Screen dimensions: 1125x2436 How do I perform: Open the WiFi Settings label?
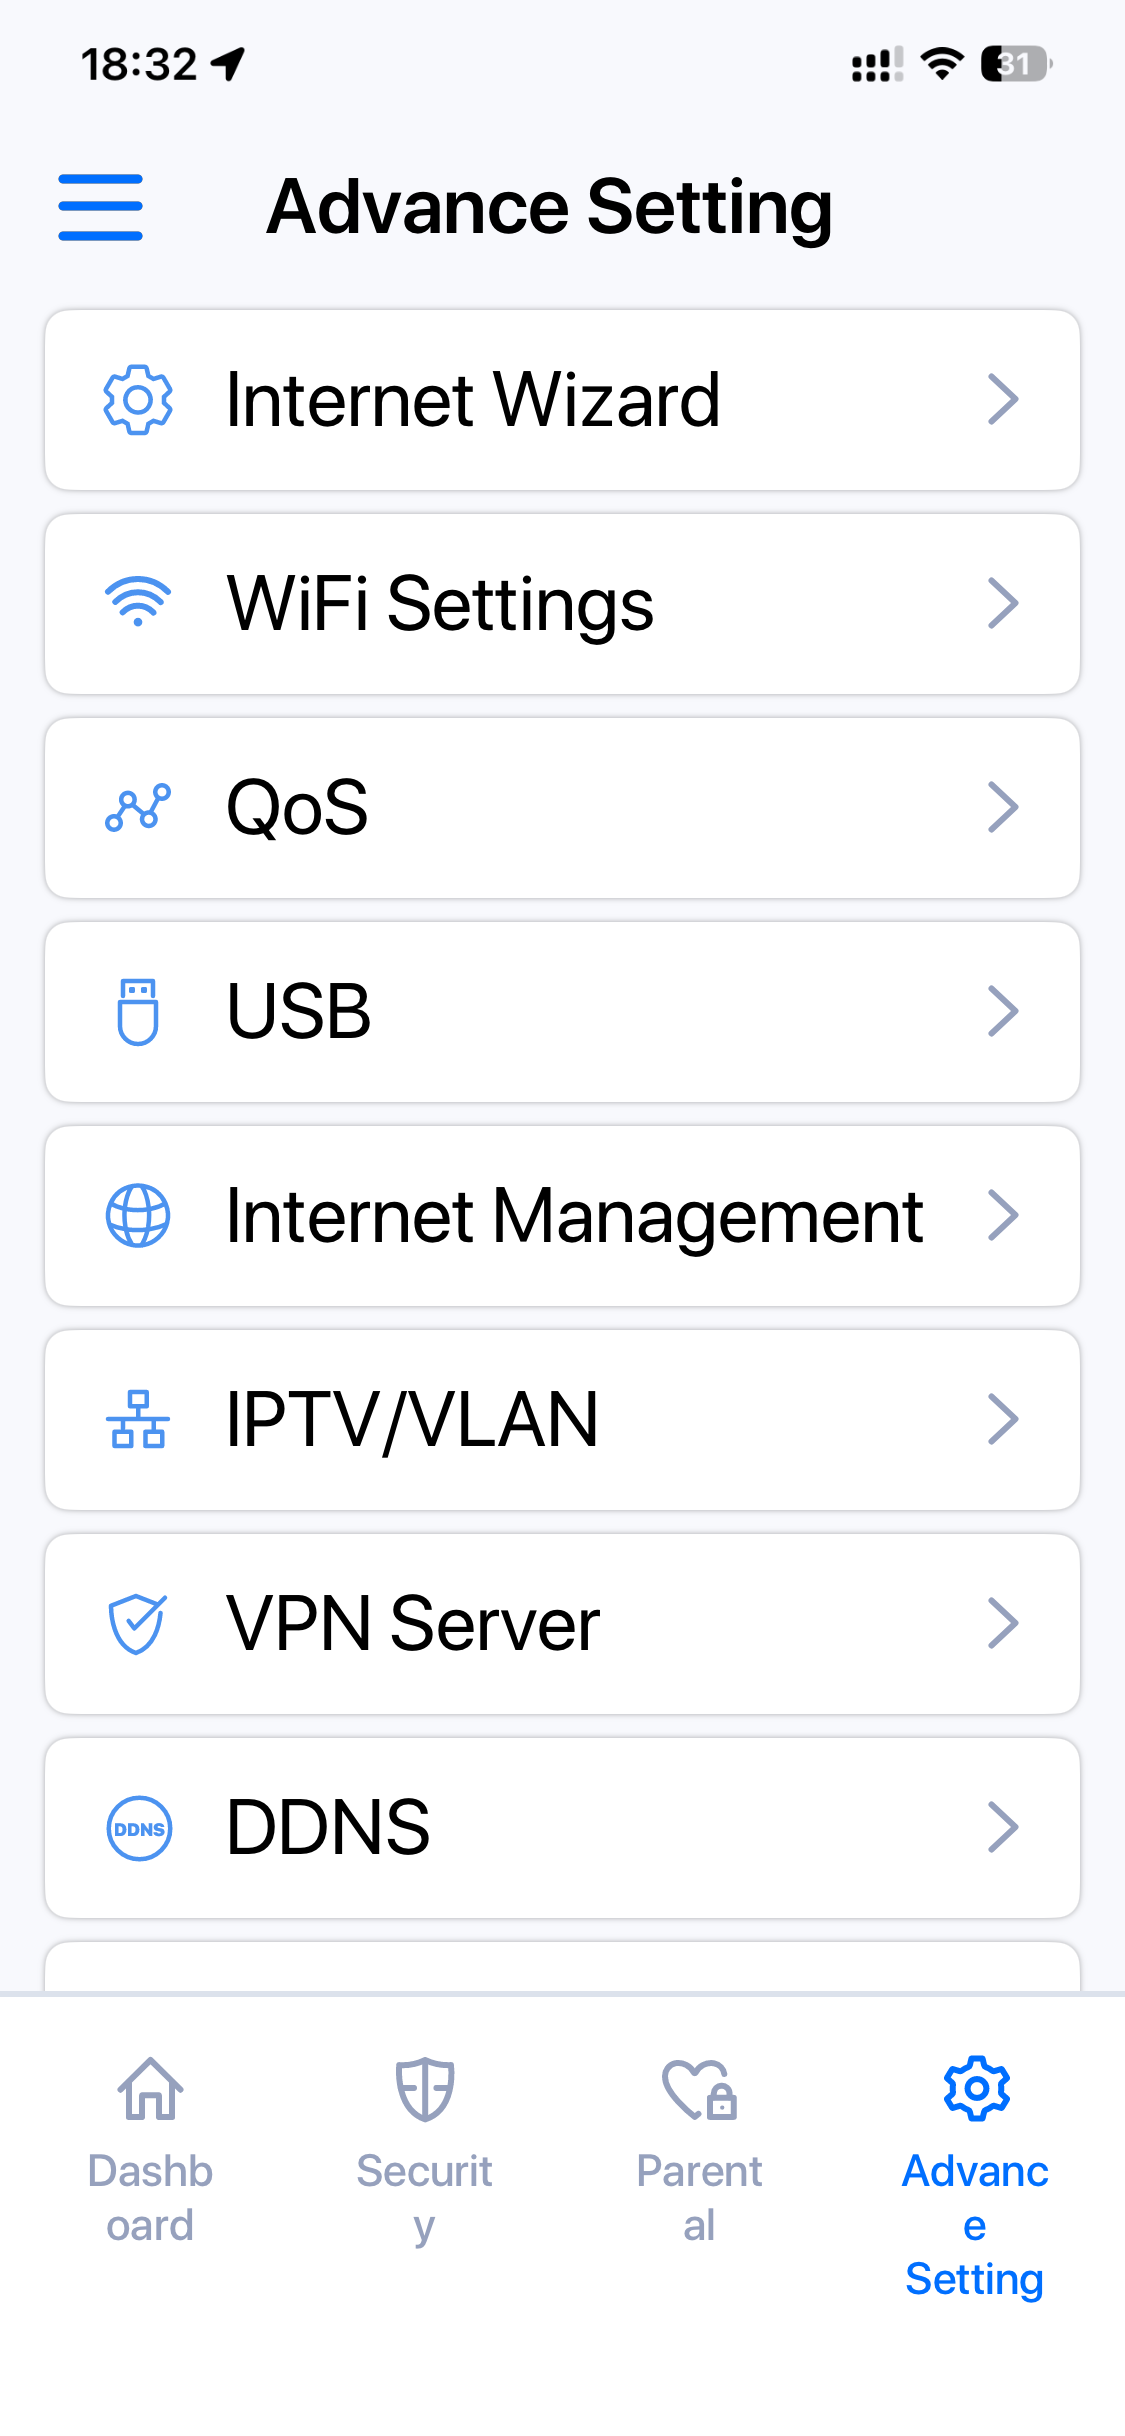coord(440,604)
